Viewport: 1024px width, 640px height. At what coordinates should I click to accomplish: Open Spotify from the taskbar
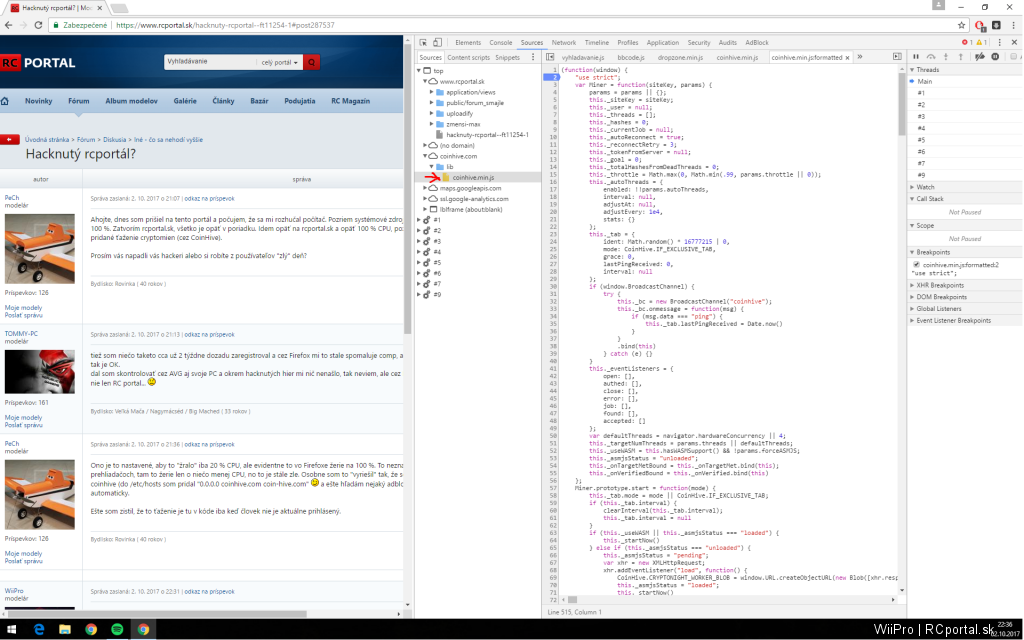pos(117,630)
